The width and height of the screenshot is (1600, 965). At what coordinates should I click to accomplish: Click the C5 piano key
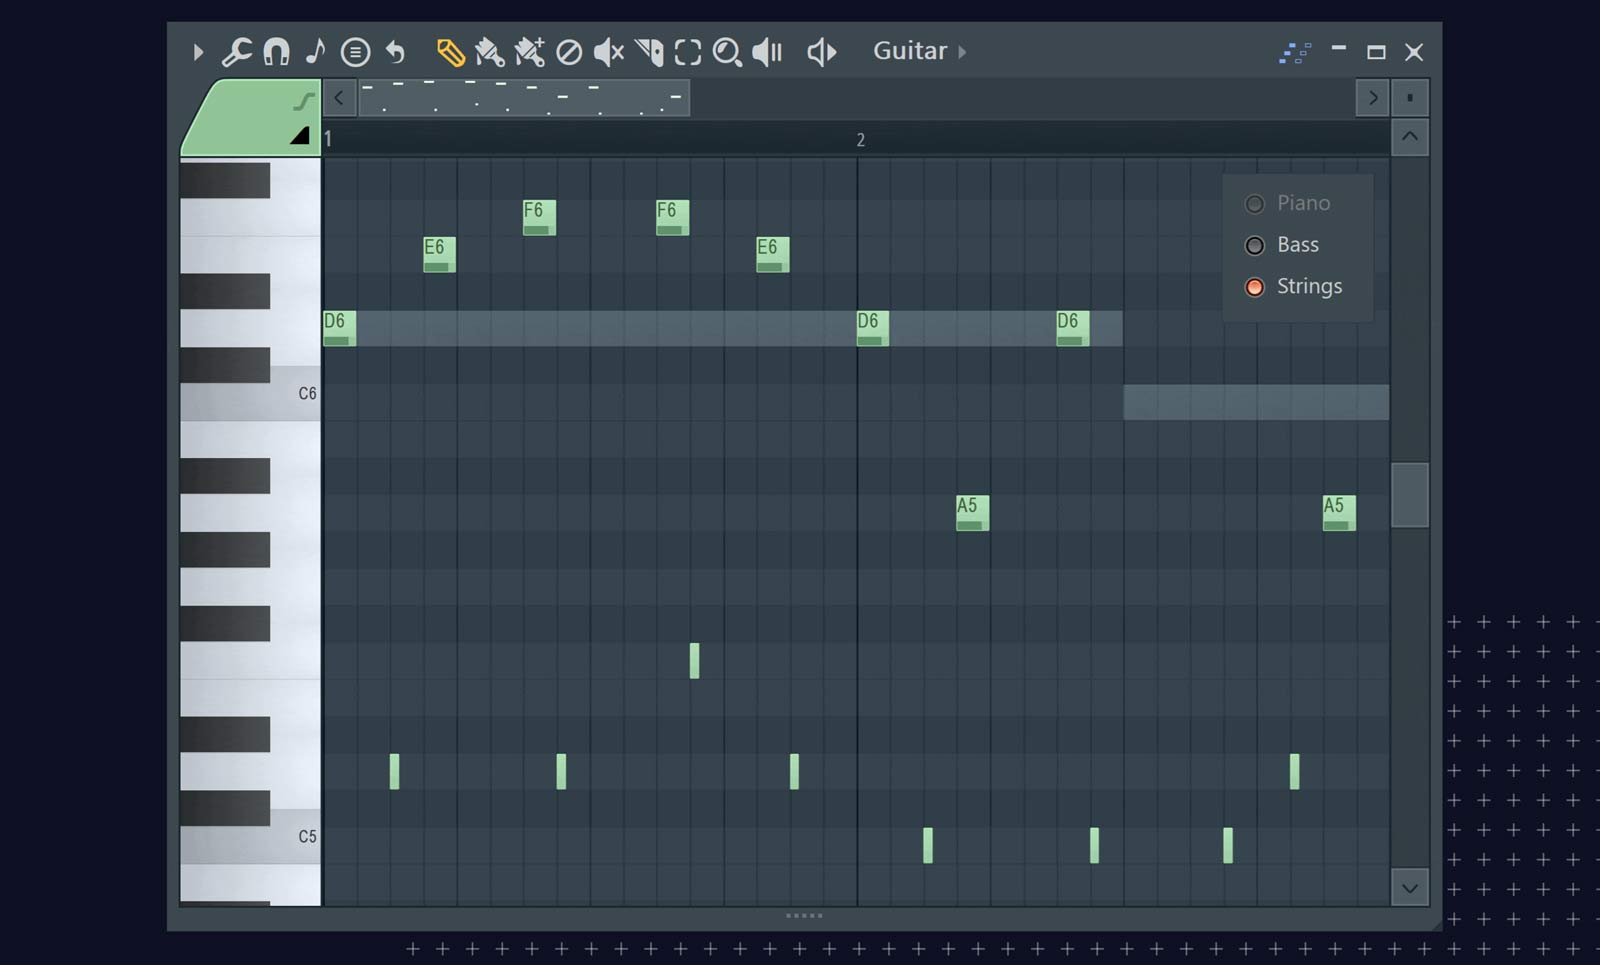tap(250, 837)
